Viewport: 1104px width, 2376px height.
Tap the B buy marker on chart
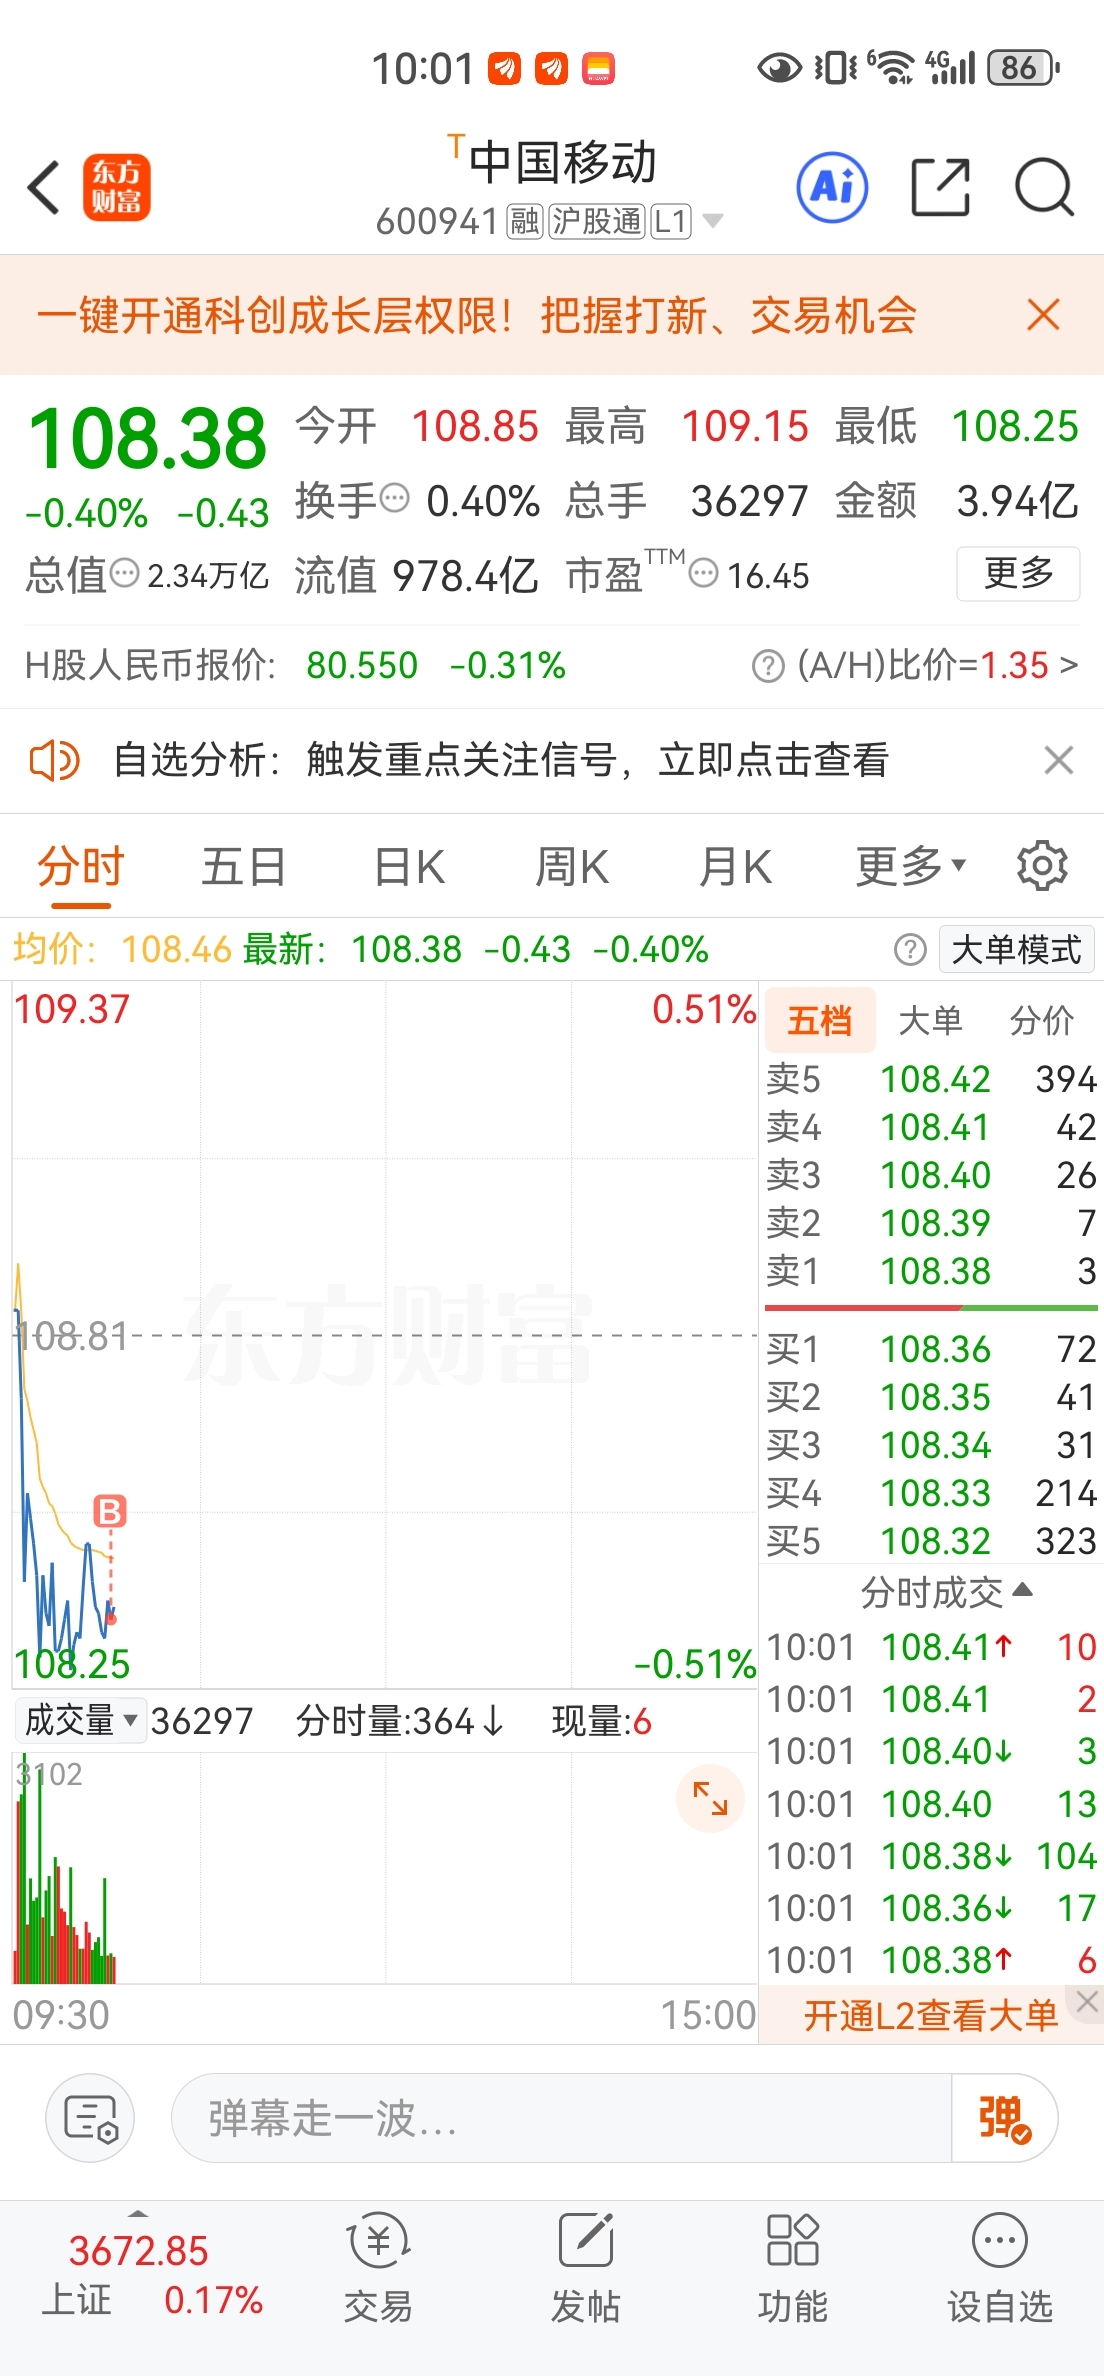pyautogui.click(x=110, y=1511)
